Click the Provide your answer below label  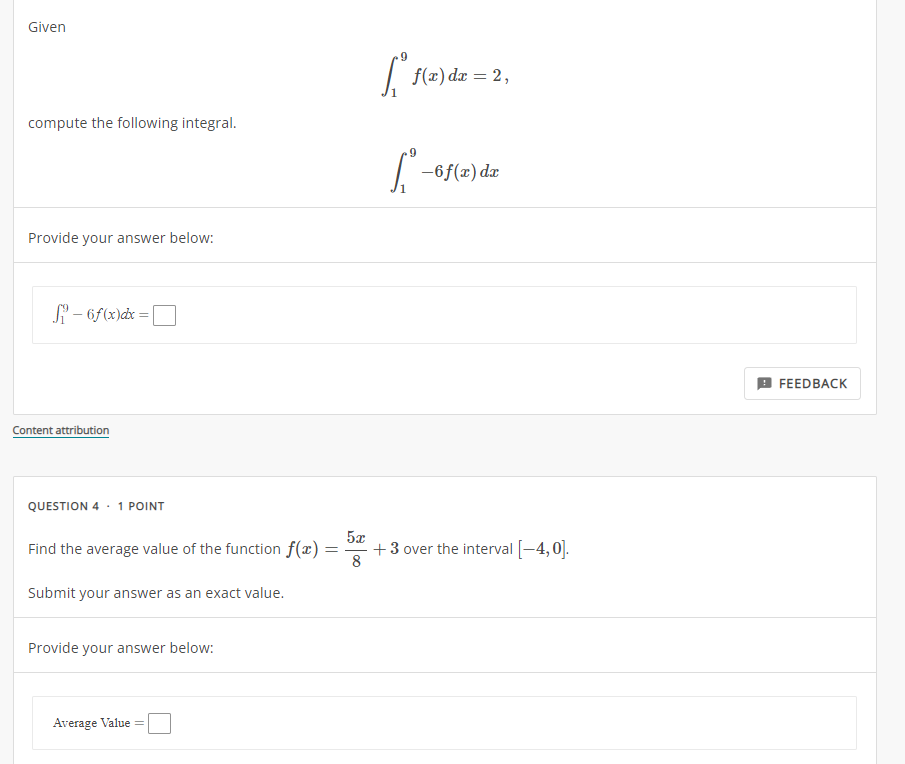pyautogui.click(x=120, y=237)
